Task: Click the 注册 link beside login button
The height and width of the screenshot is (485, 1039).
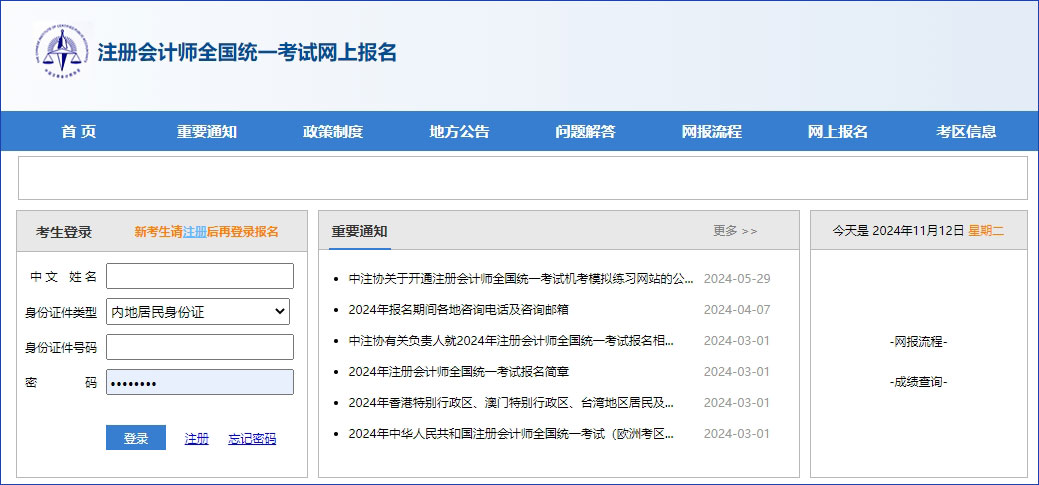Action: 197,439
